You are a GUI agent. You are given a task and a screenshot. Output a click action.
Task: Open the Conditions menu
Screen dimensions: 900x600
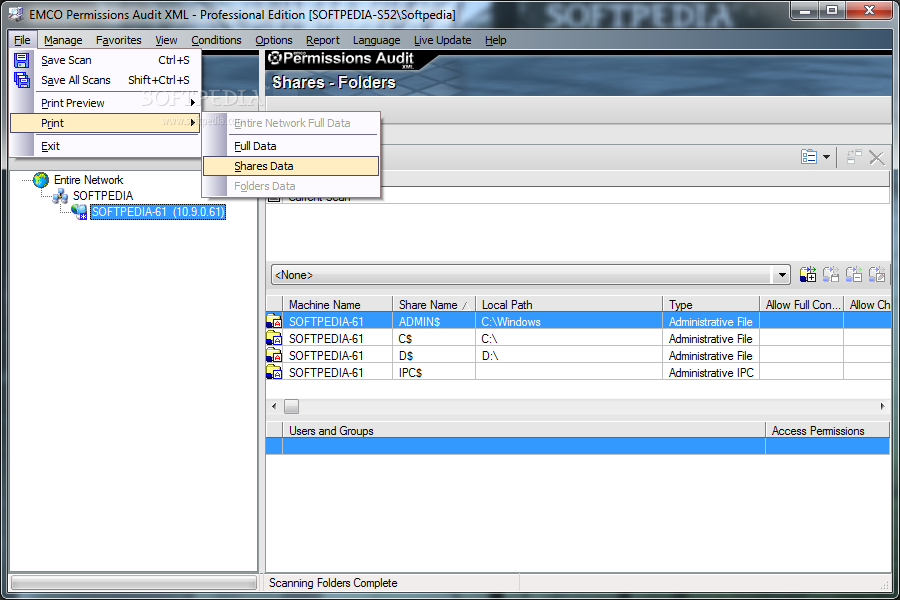216,40
